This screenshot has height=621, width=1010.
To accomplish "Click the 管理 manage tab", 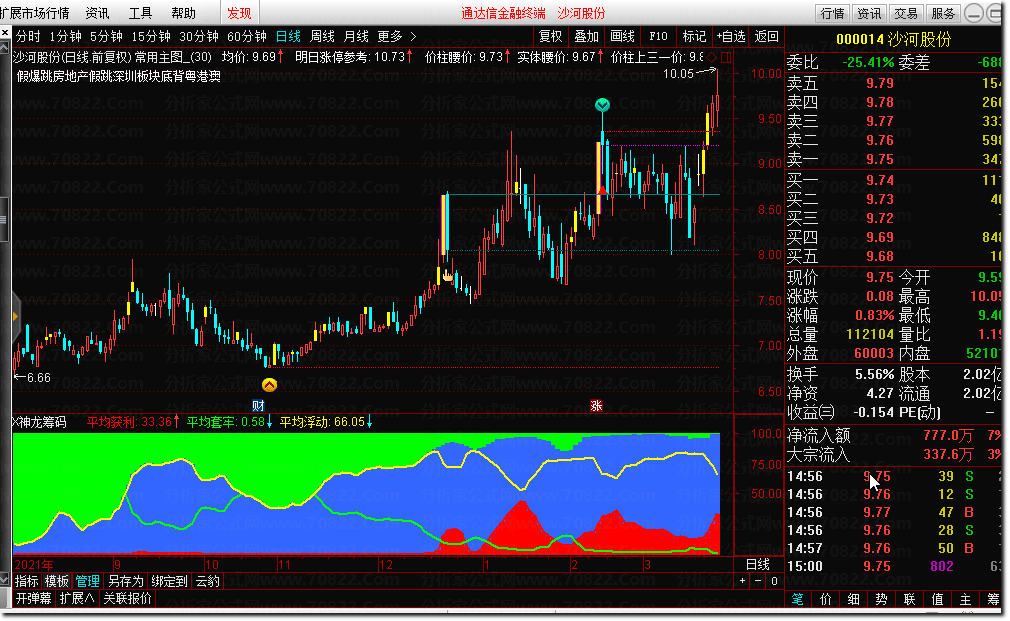I will tap(88, 581).
